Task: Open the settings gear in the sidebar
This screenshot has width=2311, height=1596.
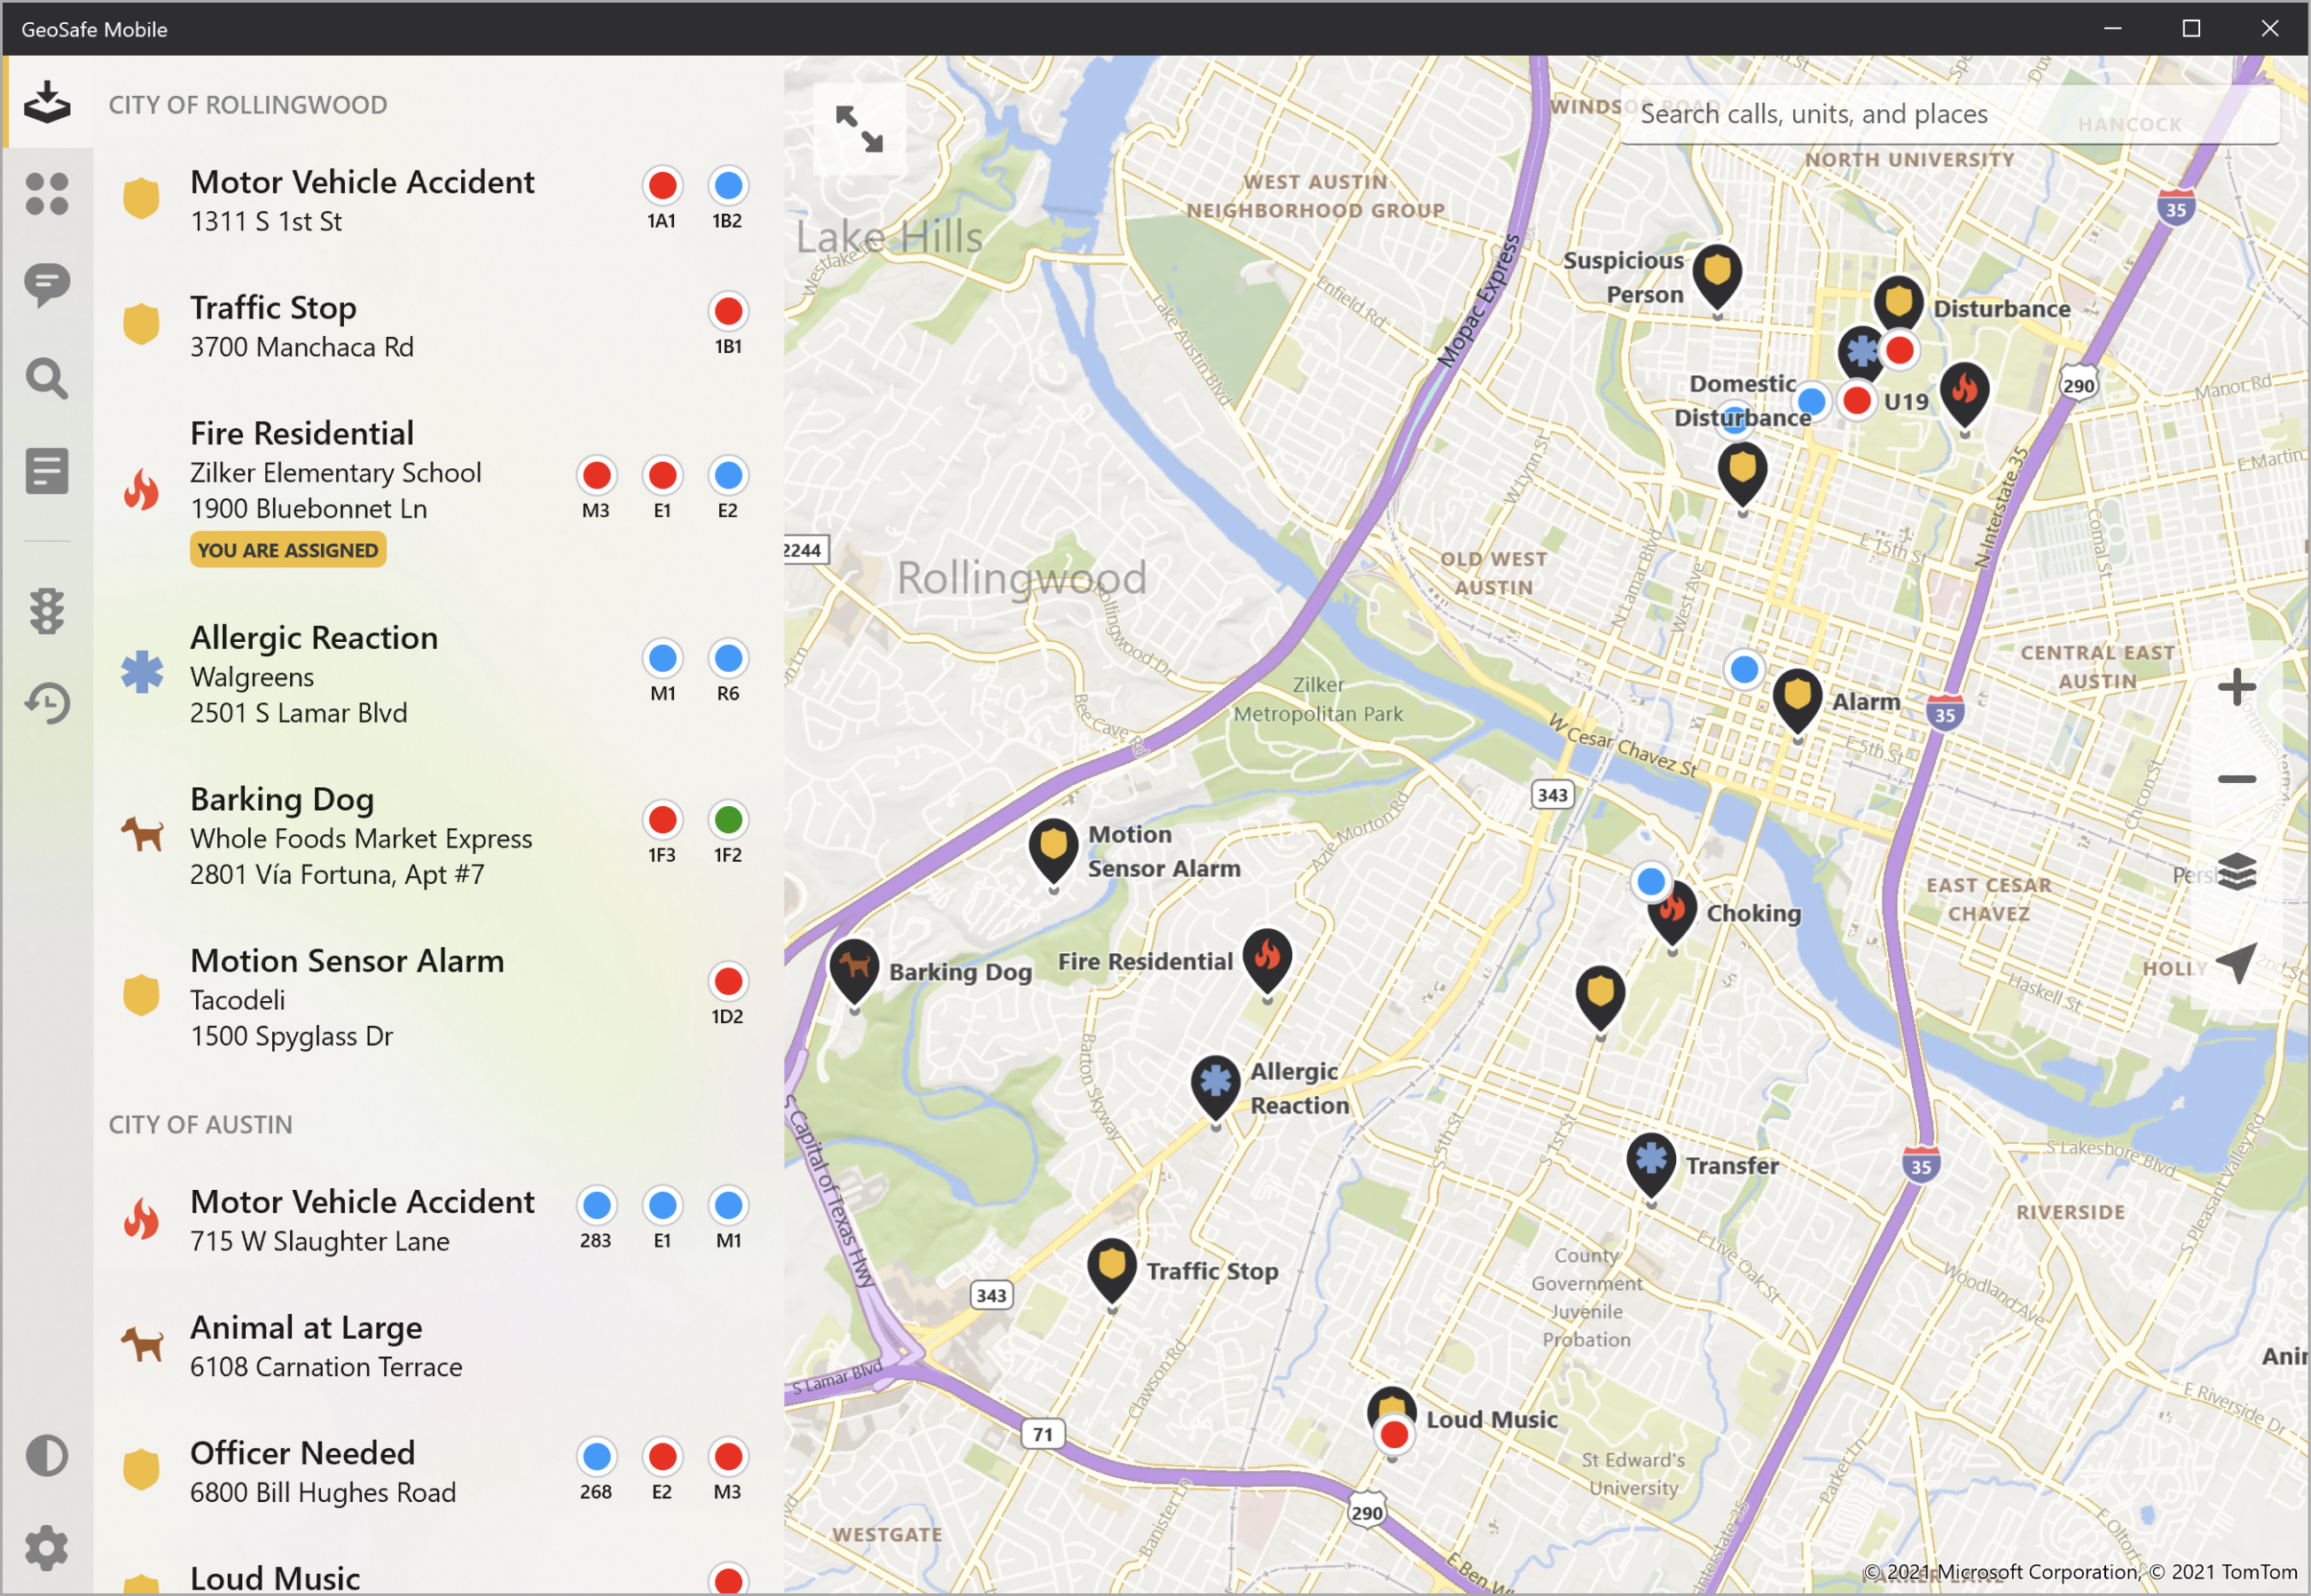Action: pyautogui.click(x=47, y=1548)
